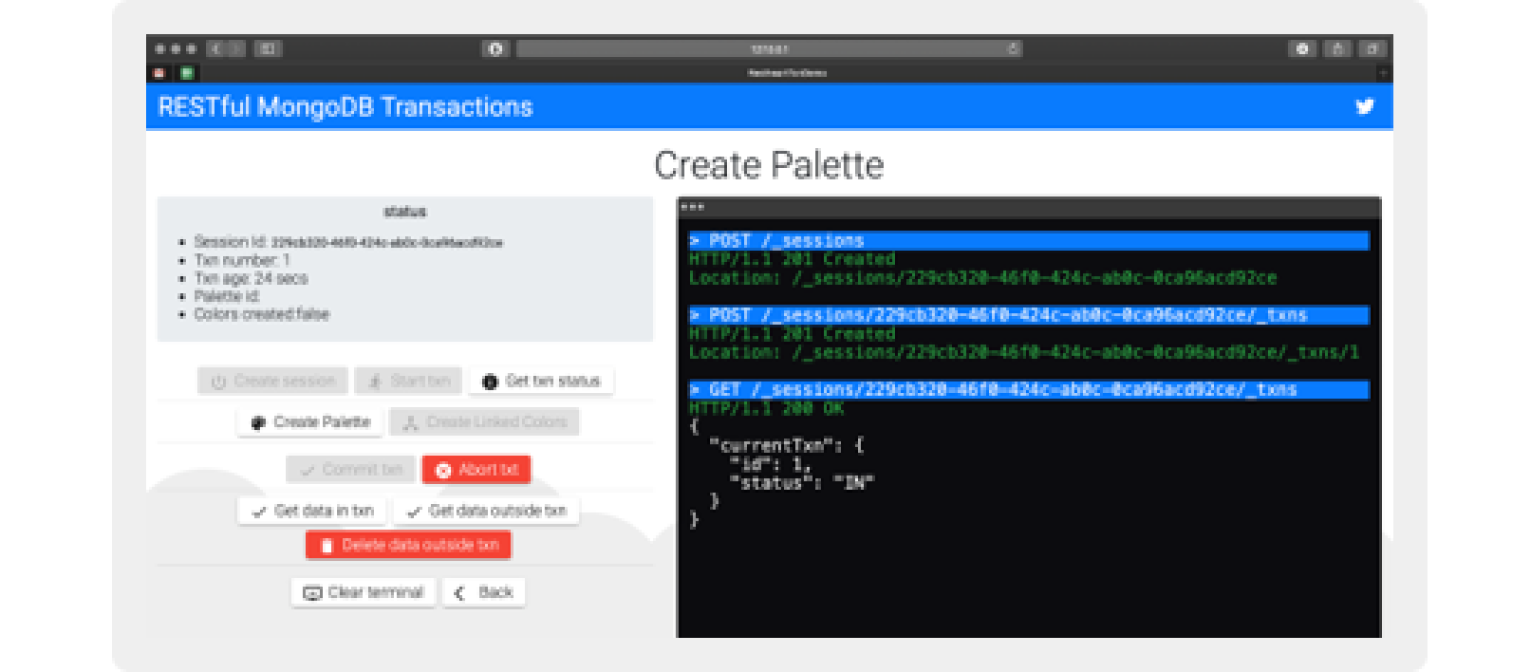
Task: Select the open browser tab title
Action: 787,73
